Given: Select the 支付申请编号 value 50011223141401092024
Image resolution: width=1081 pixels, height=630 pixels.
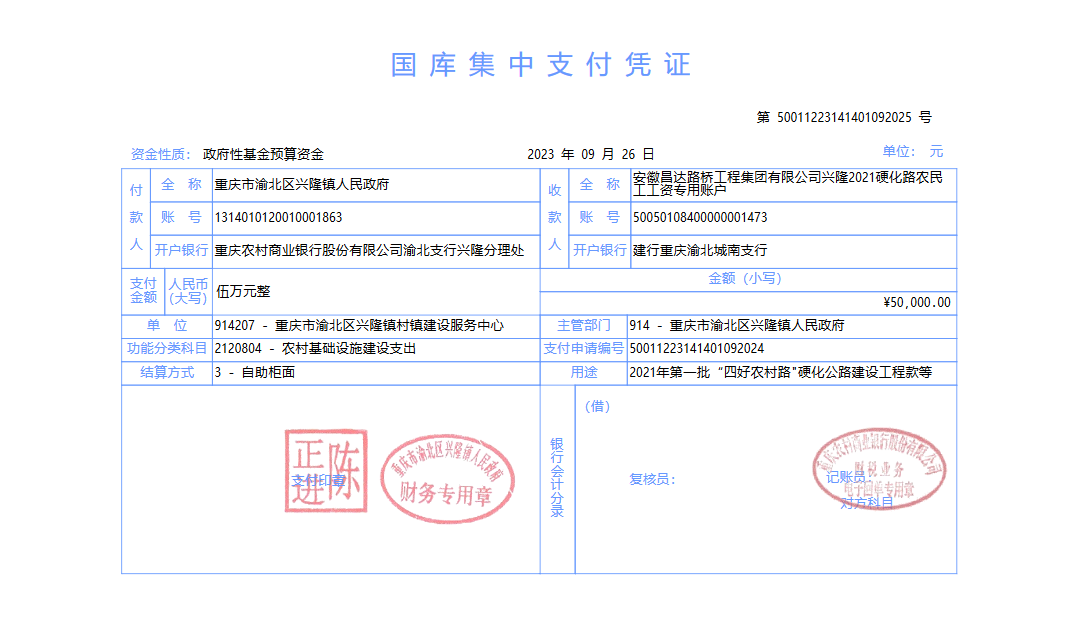Looking at the screenshot, I should click(x=697, y=348).
